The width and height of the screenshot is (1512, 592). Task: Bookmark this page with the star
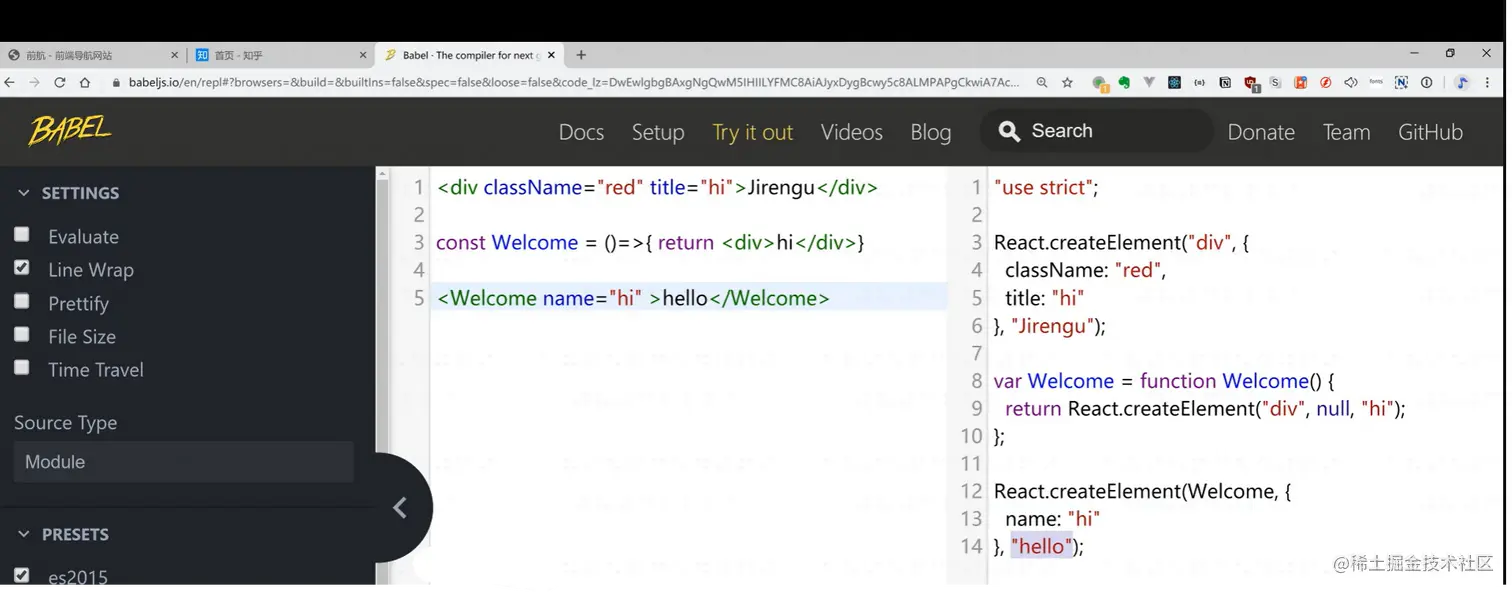(1067, 83)
